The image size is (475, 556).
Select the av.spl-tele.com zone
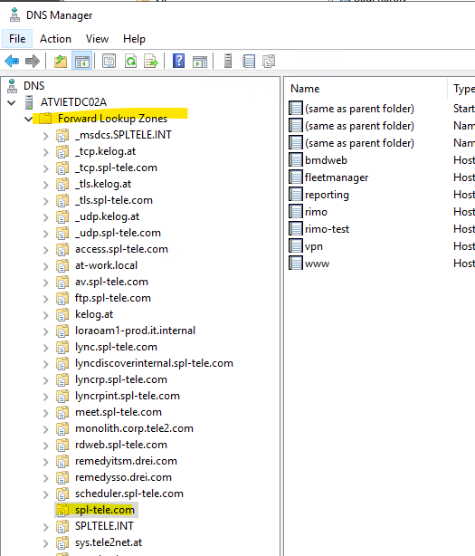tap(111, 282)
